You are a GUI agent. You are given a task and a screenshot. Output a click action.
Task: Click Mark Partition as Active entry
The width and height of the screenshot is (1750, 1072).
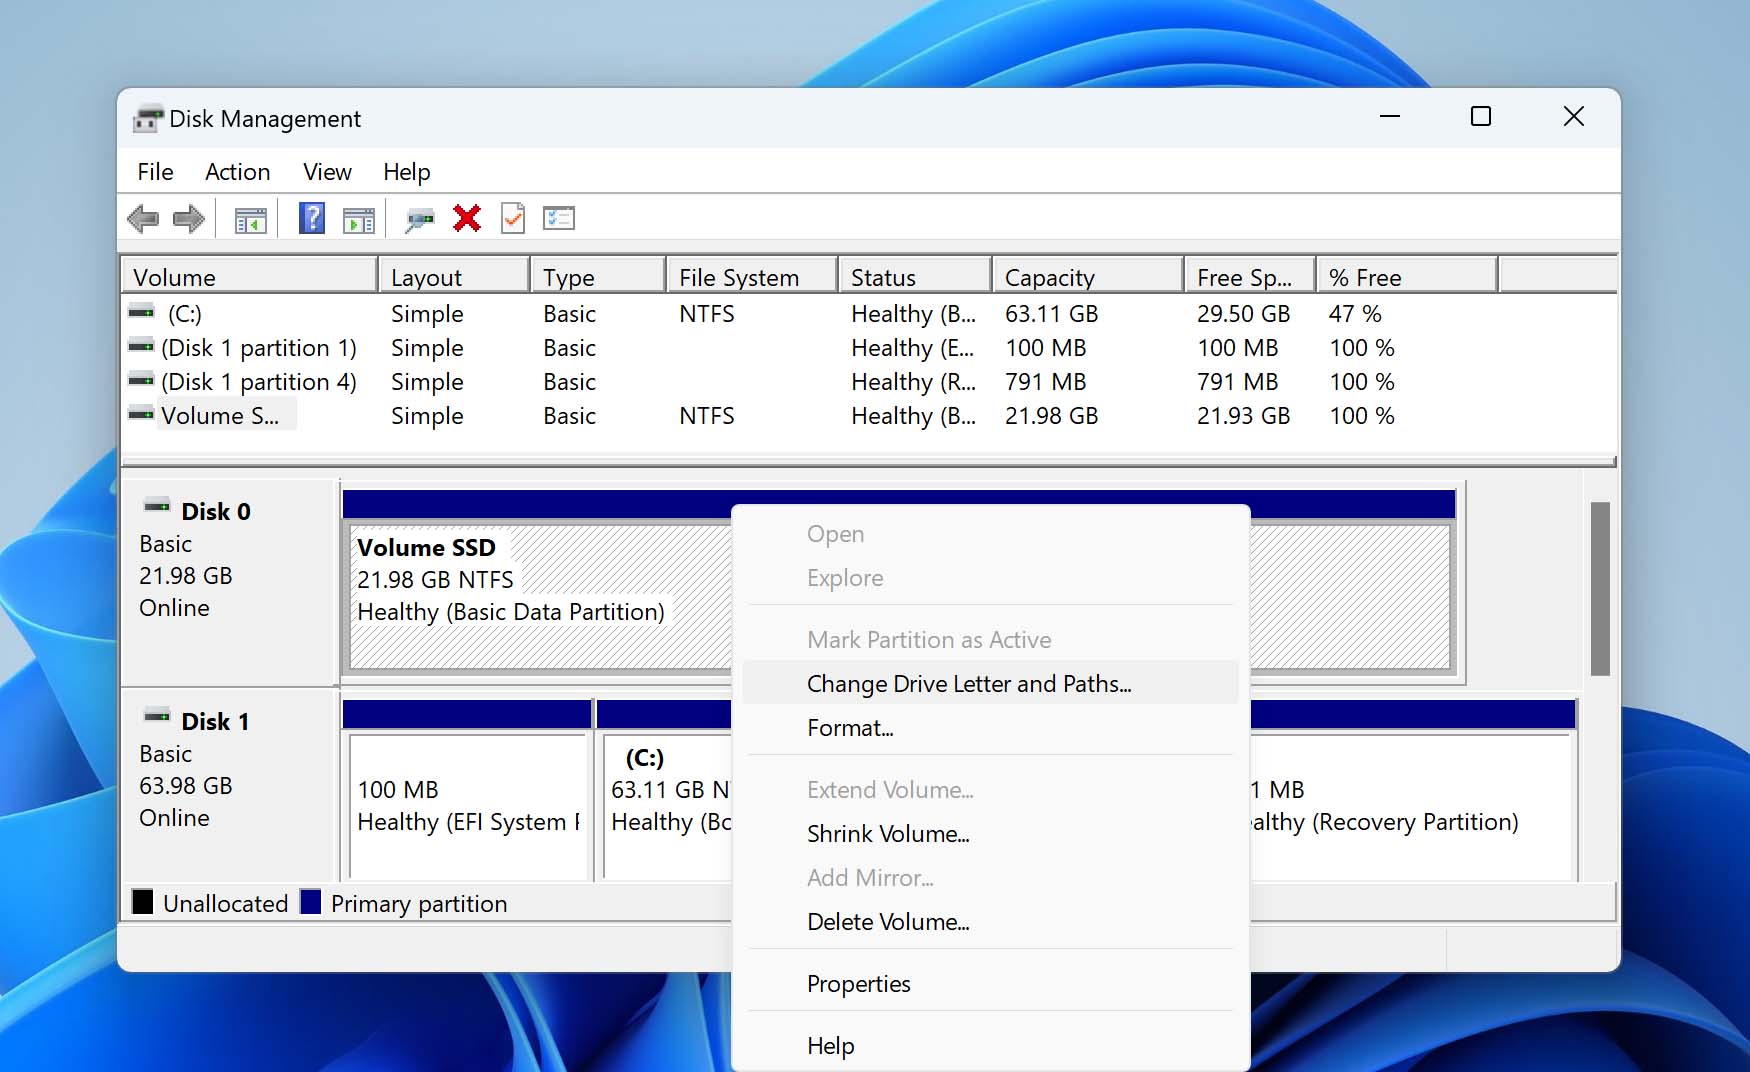[x=990, y=639]
